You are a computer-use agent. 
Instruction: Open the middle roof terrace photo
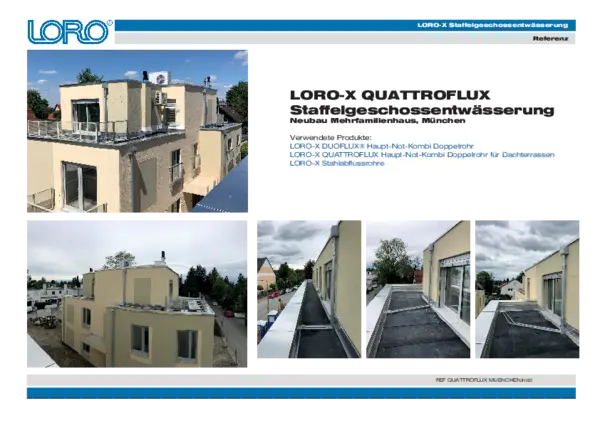pyautogui.click(x=418, y=289)
